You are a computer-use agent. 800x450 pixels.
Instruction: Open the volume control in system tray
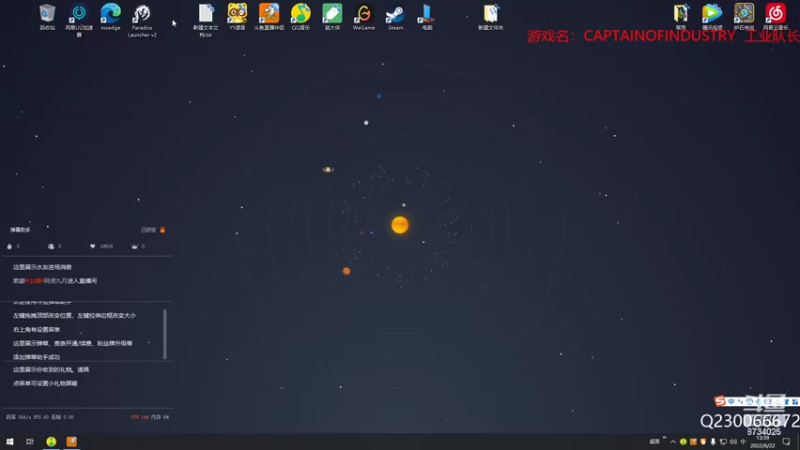click(733, 442)
